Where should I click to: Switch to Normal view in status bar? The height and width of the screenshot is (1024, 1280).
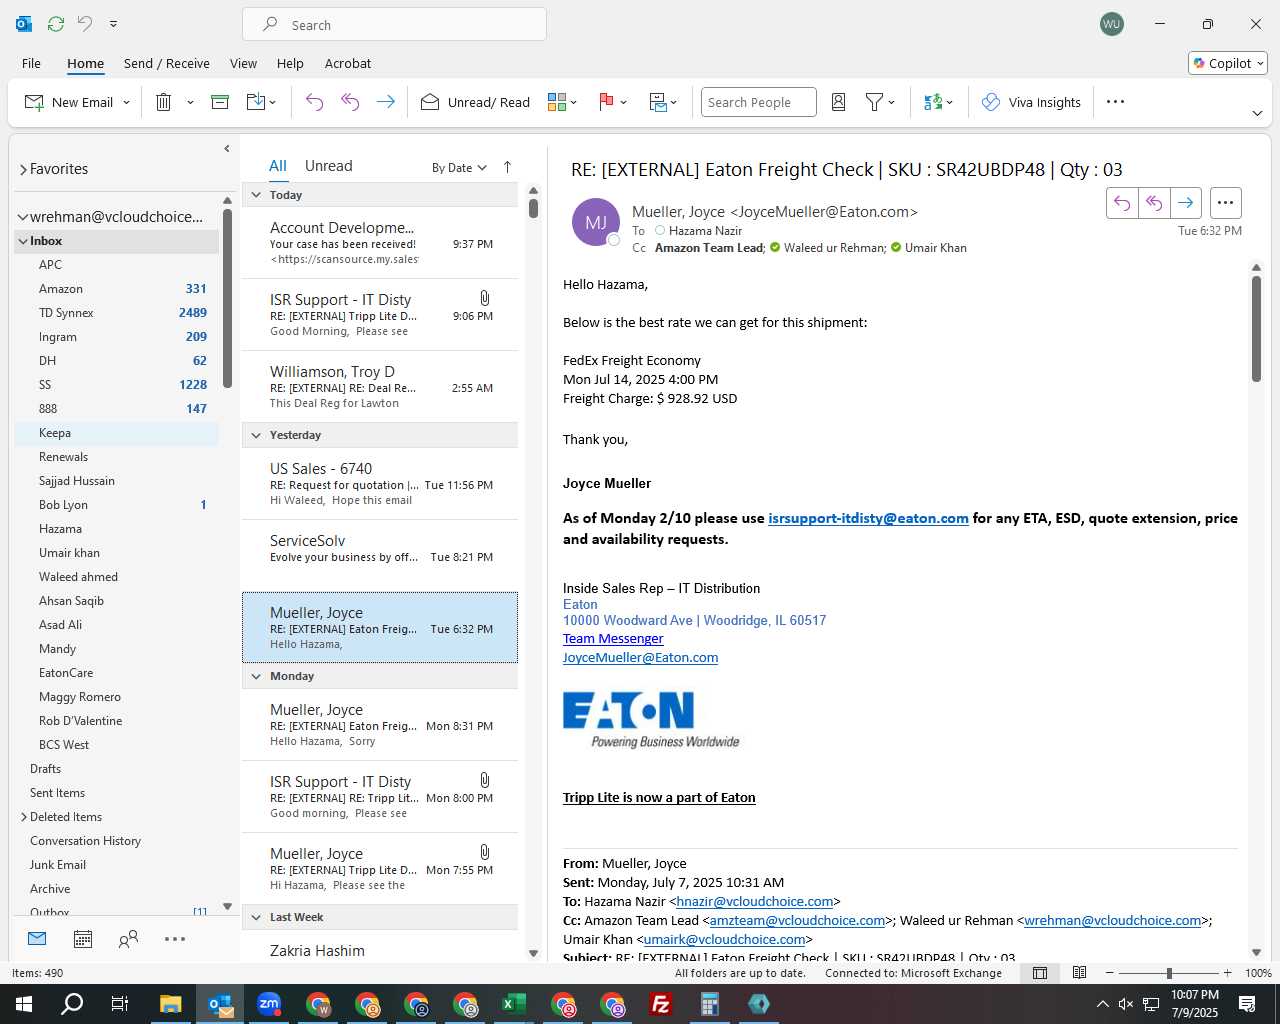1040,973
